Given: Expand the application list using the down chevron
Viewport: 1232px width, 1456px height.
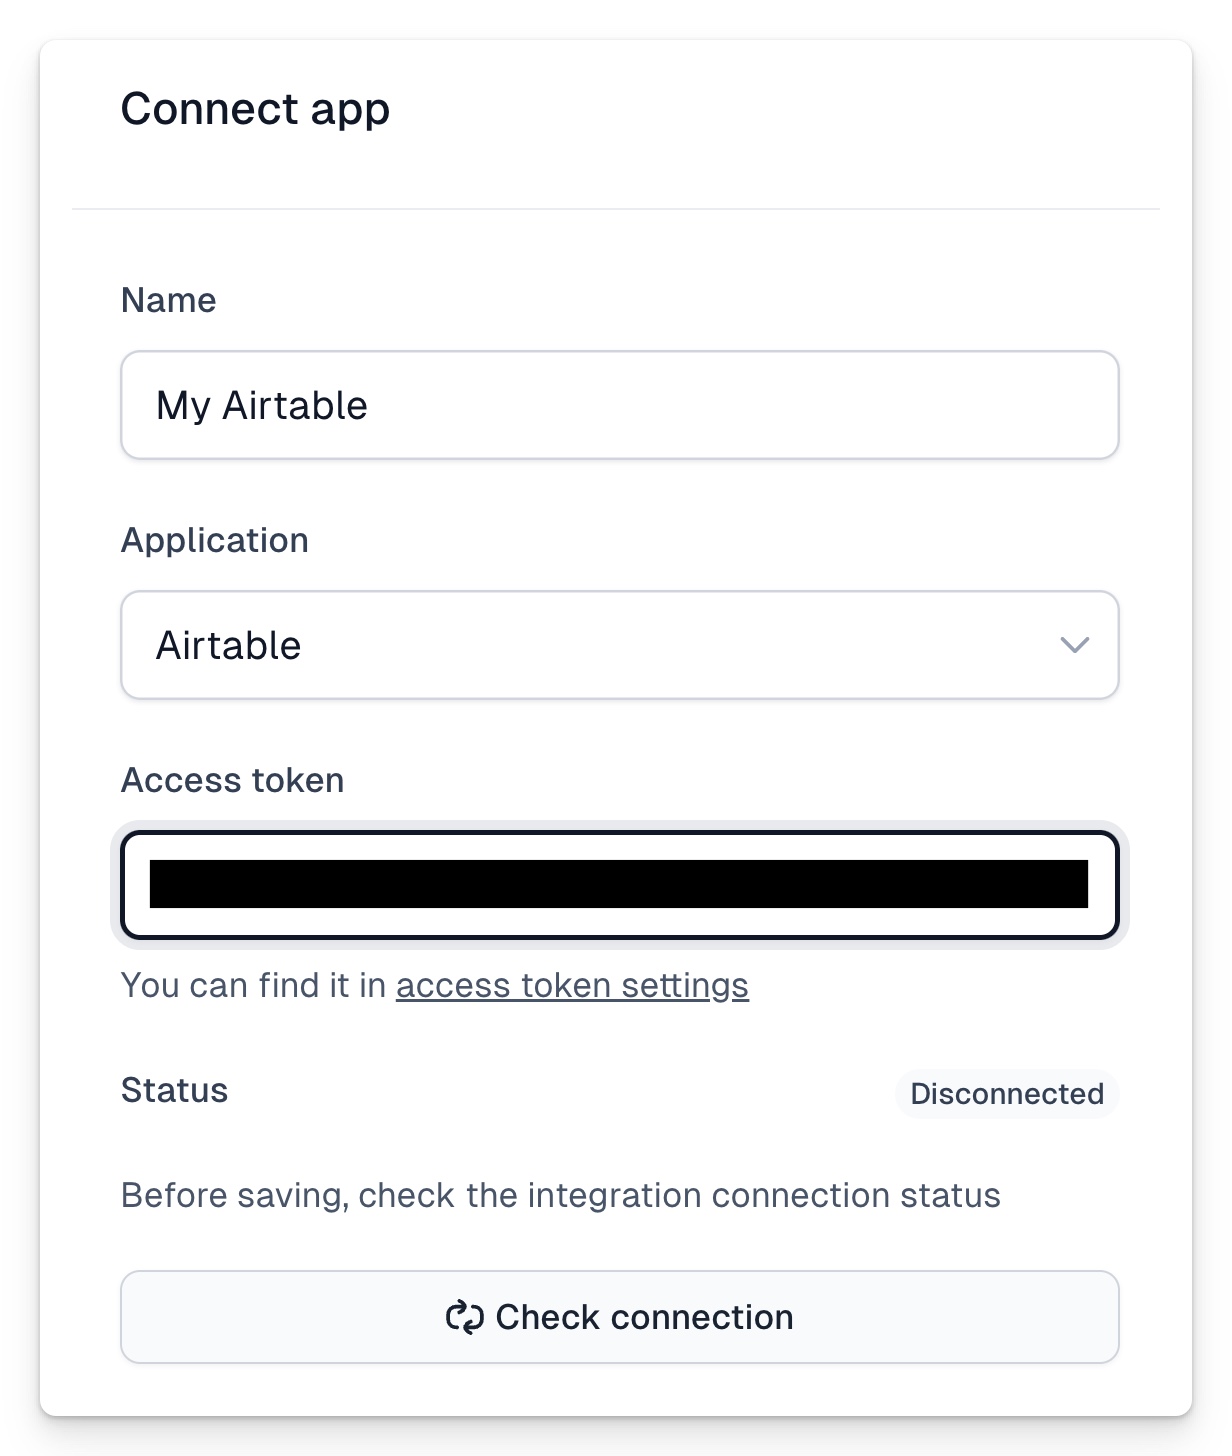Looking at the screenshot, I should [1074, 645].
